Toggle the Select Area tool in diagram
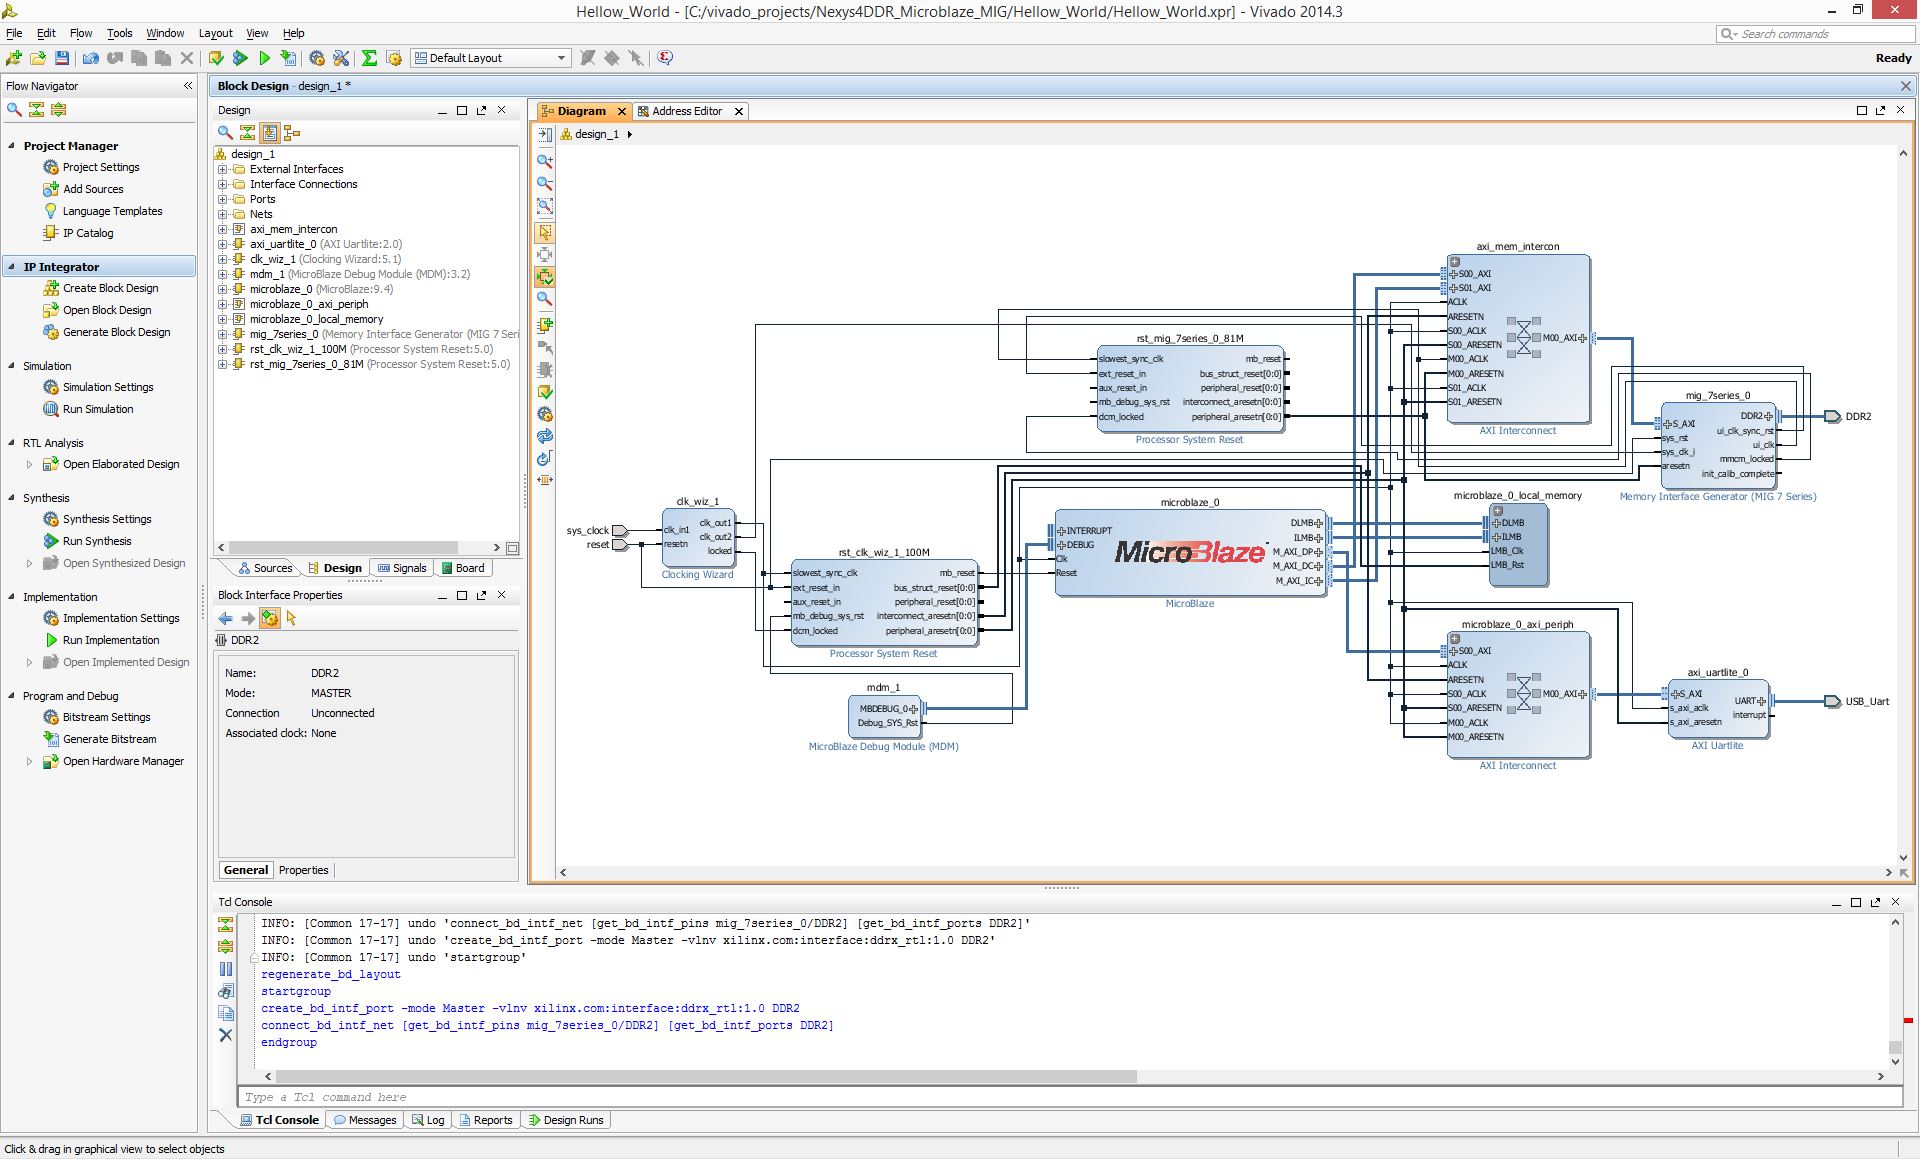 coord(545,232)
